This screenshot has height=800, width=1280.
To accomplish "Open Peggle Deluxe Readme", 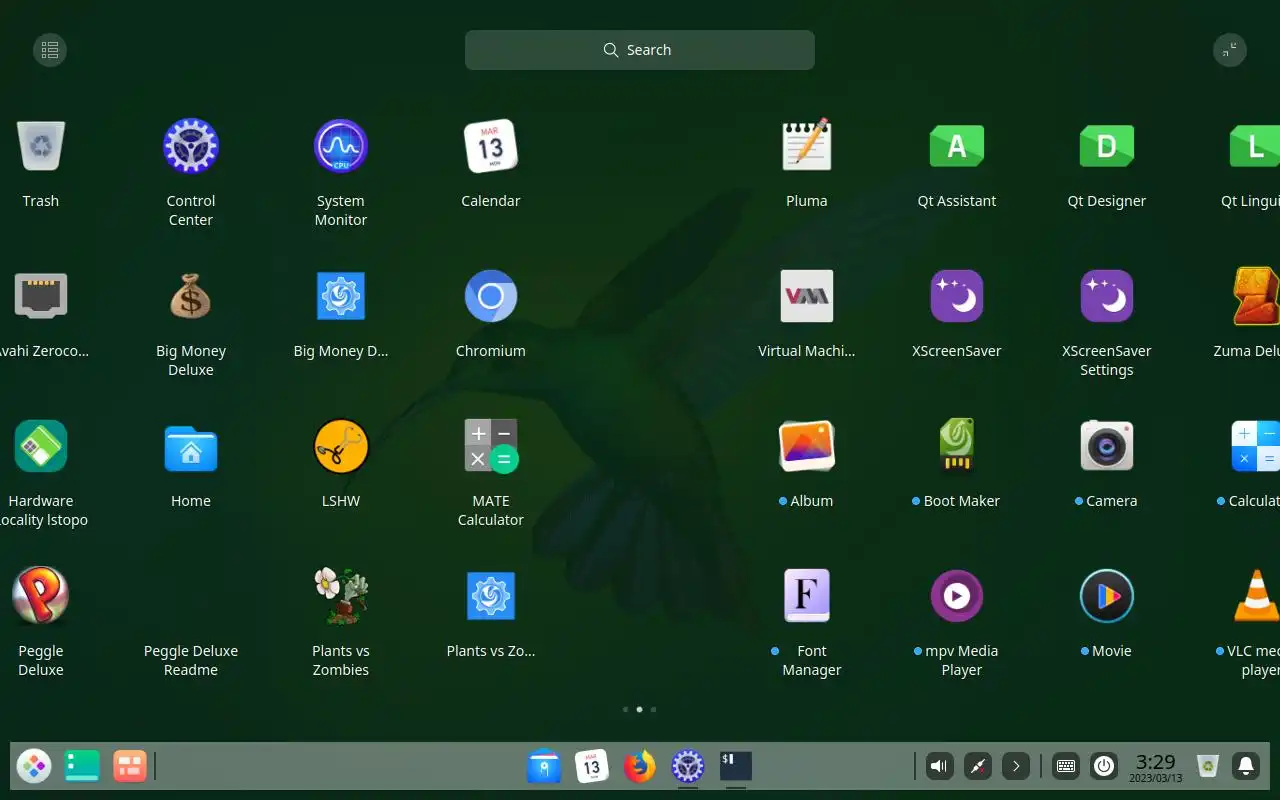I will [191, 660].
